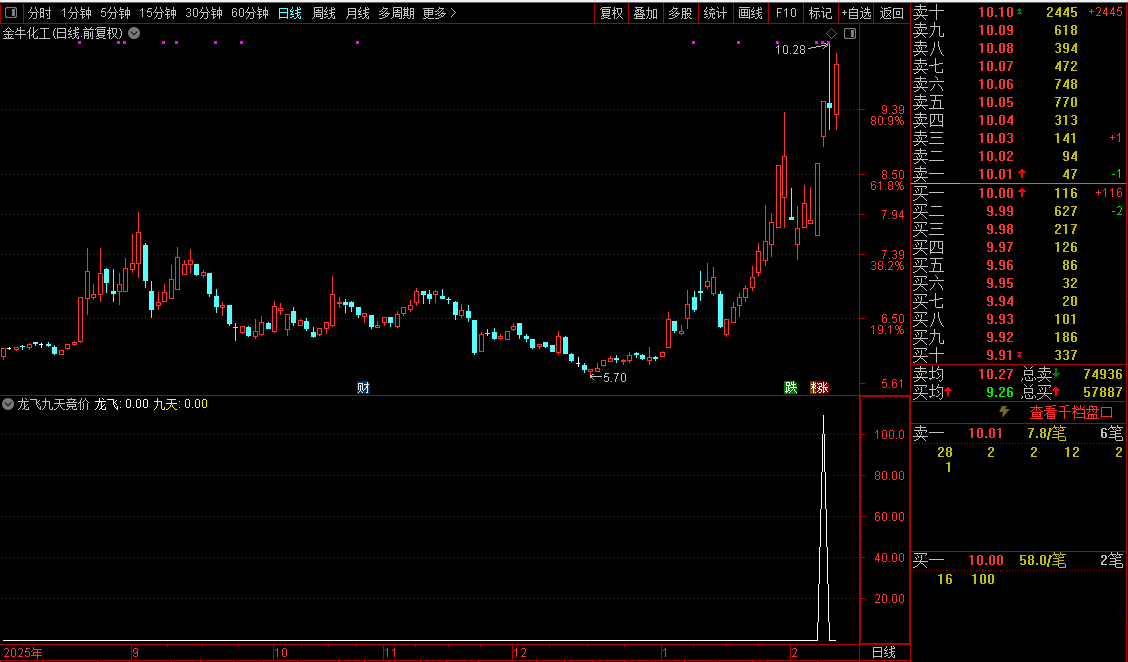This screenshot has width=1128, height=662.
Task: Click the 日线 label at bottom right
Action: (x=883, y=653)
